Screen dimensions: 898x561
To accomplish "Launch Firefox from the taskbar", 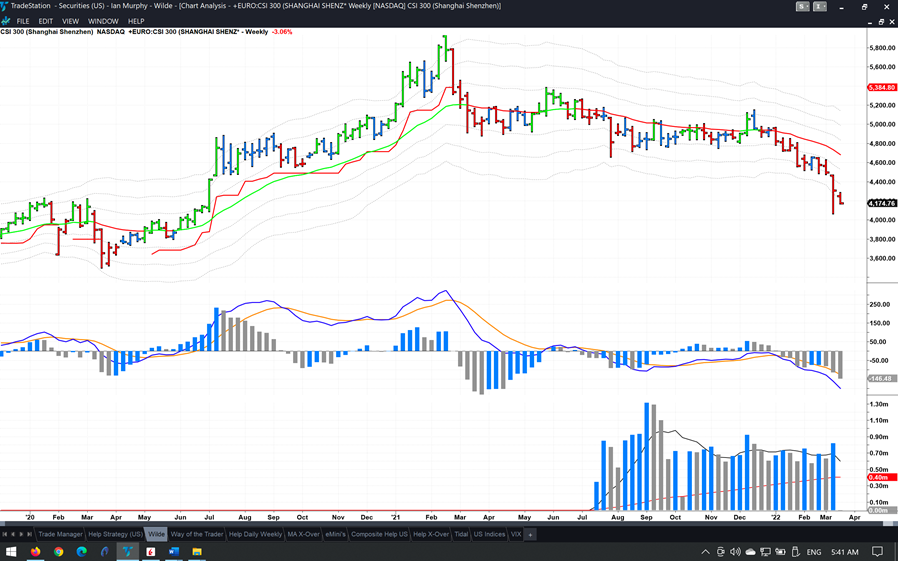I will (35, 551).
